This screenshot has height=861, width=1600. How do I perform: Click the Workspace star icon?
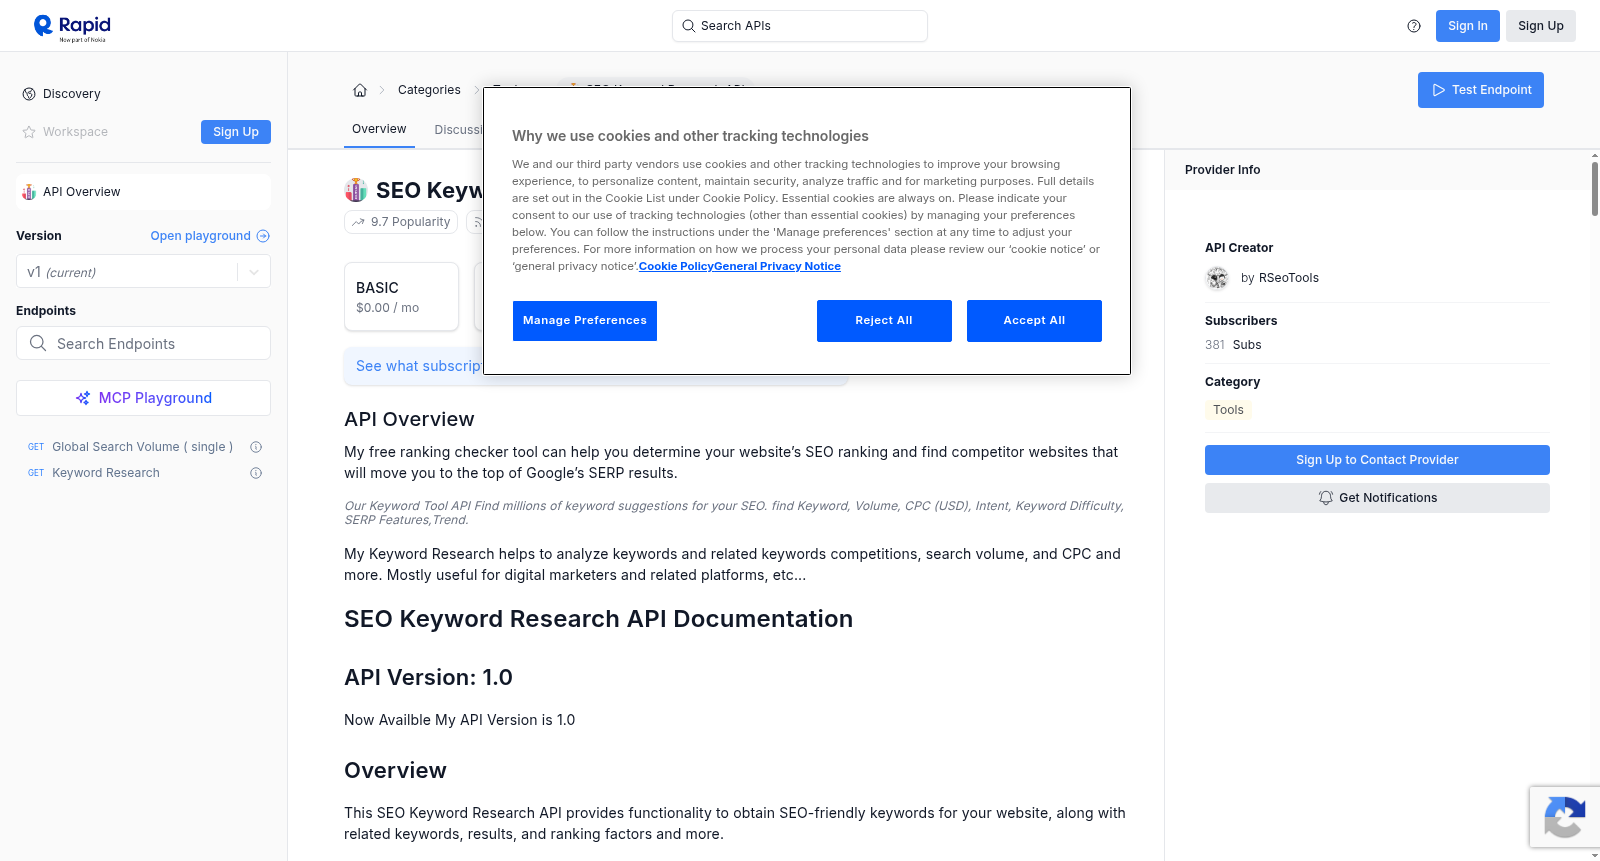(x=29, y=132)
